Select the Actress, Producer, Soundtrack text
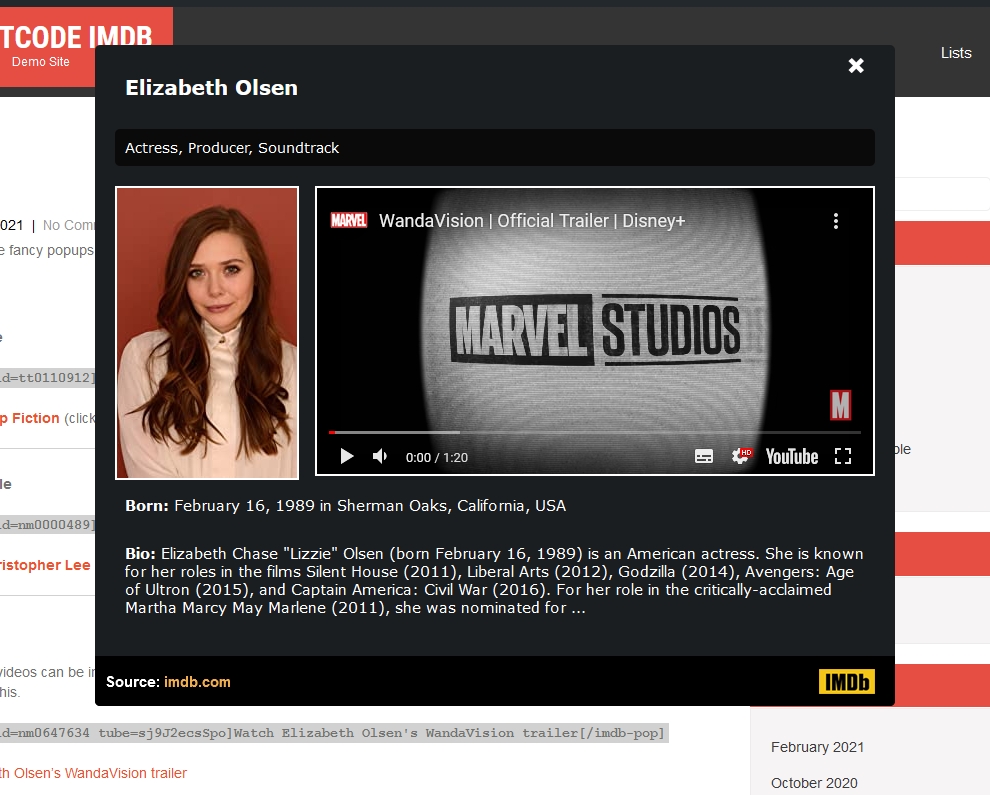 pos(232,148)
